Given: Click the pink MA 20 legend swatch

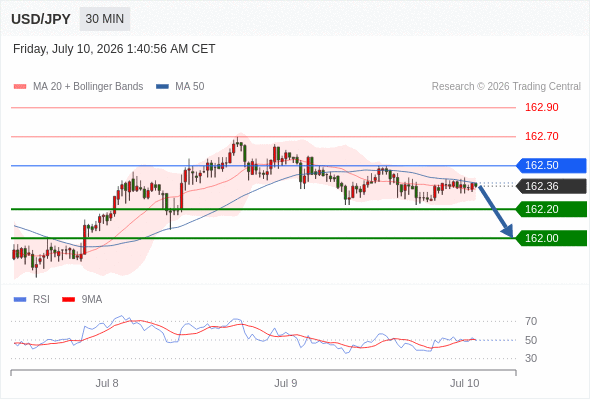Looking at the screenshot, I should click(x=20, y=87).
